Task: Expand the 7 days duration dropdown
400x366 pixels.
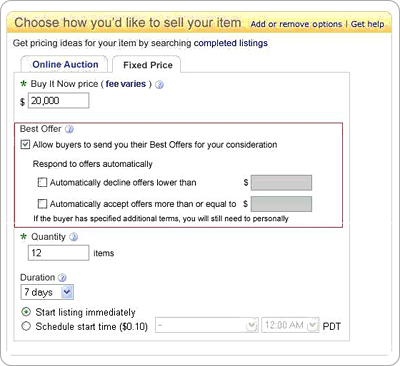Action: pos(47,292)
